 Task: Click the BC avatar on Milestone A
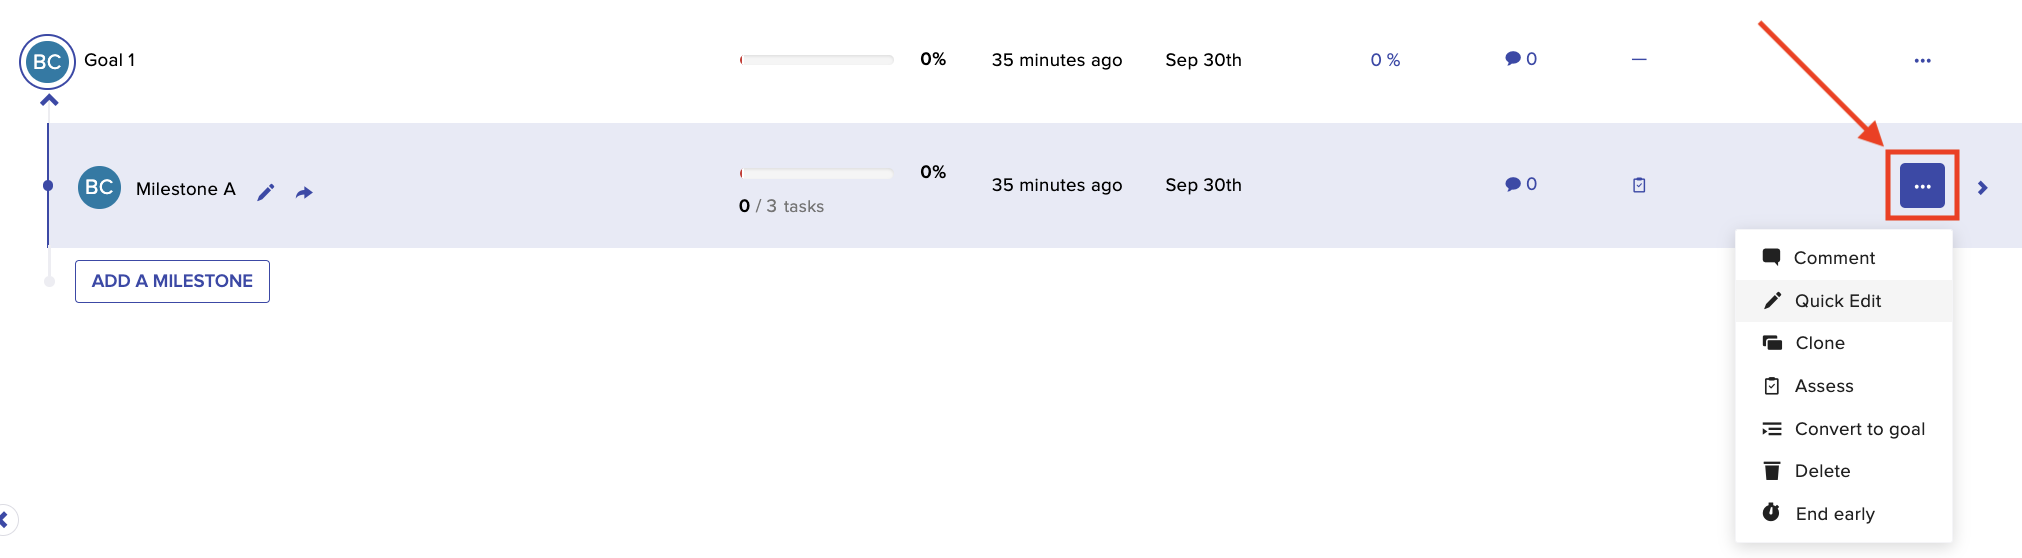[x=99, y=187]
